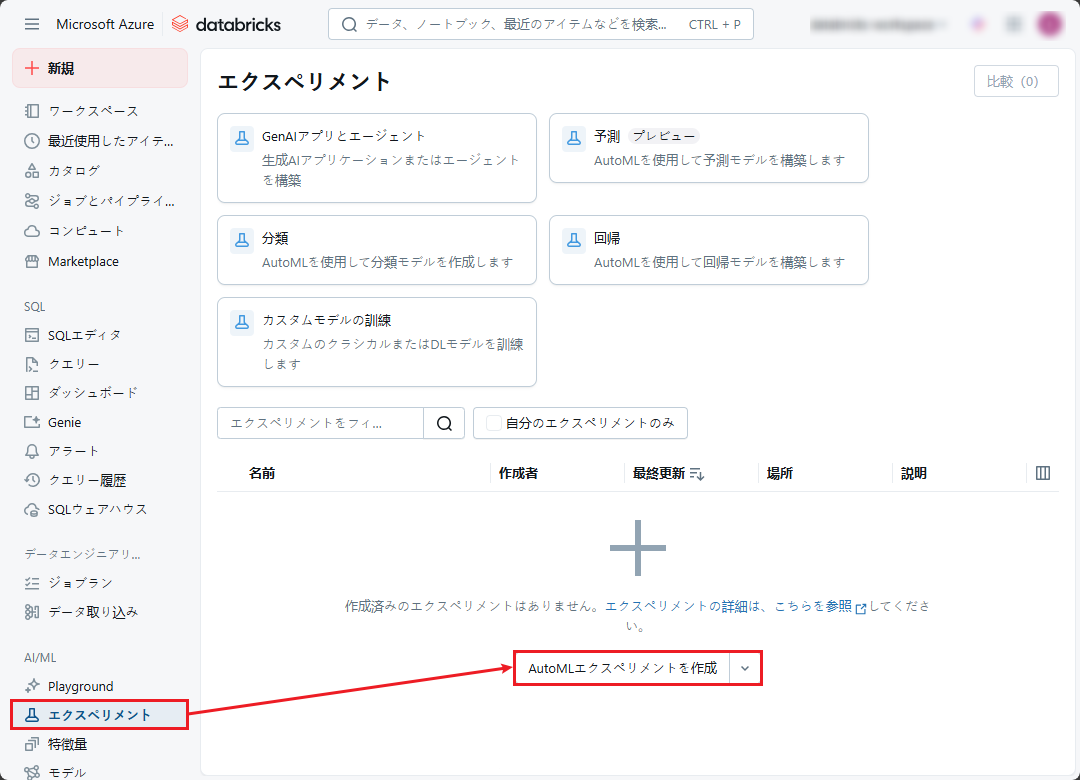Select SQLエディタ in the sidebar
This screenshot has height=780, width=1080.
(x=84, y=335)
